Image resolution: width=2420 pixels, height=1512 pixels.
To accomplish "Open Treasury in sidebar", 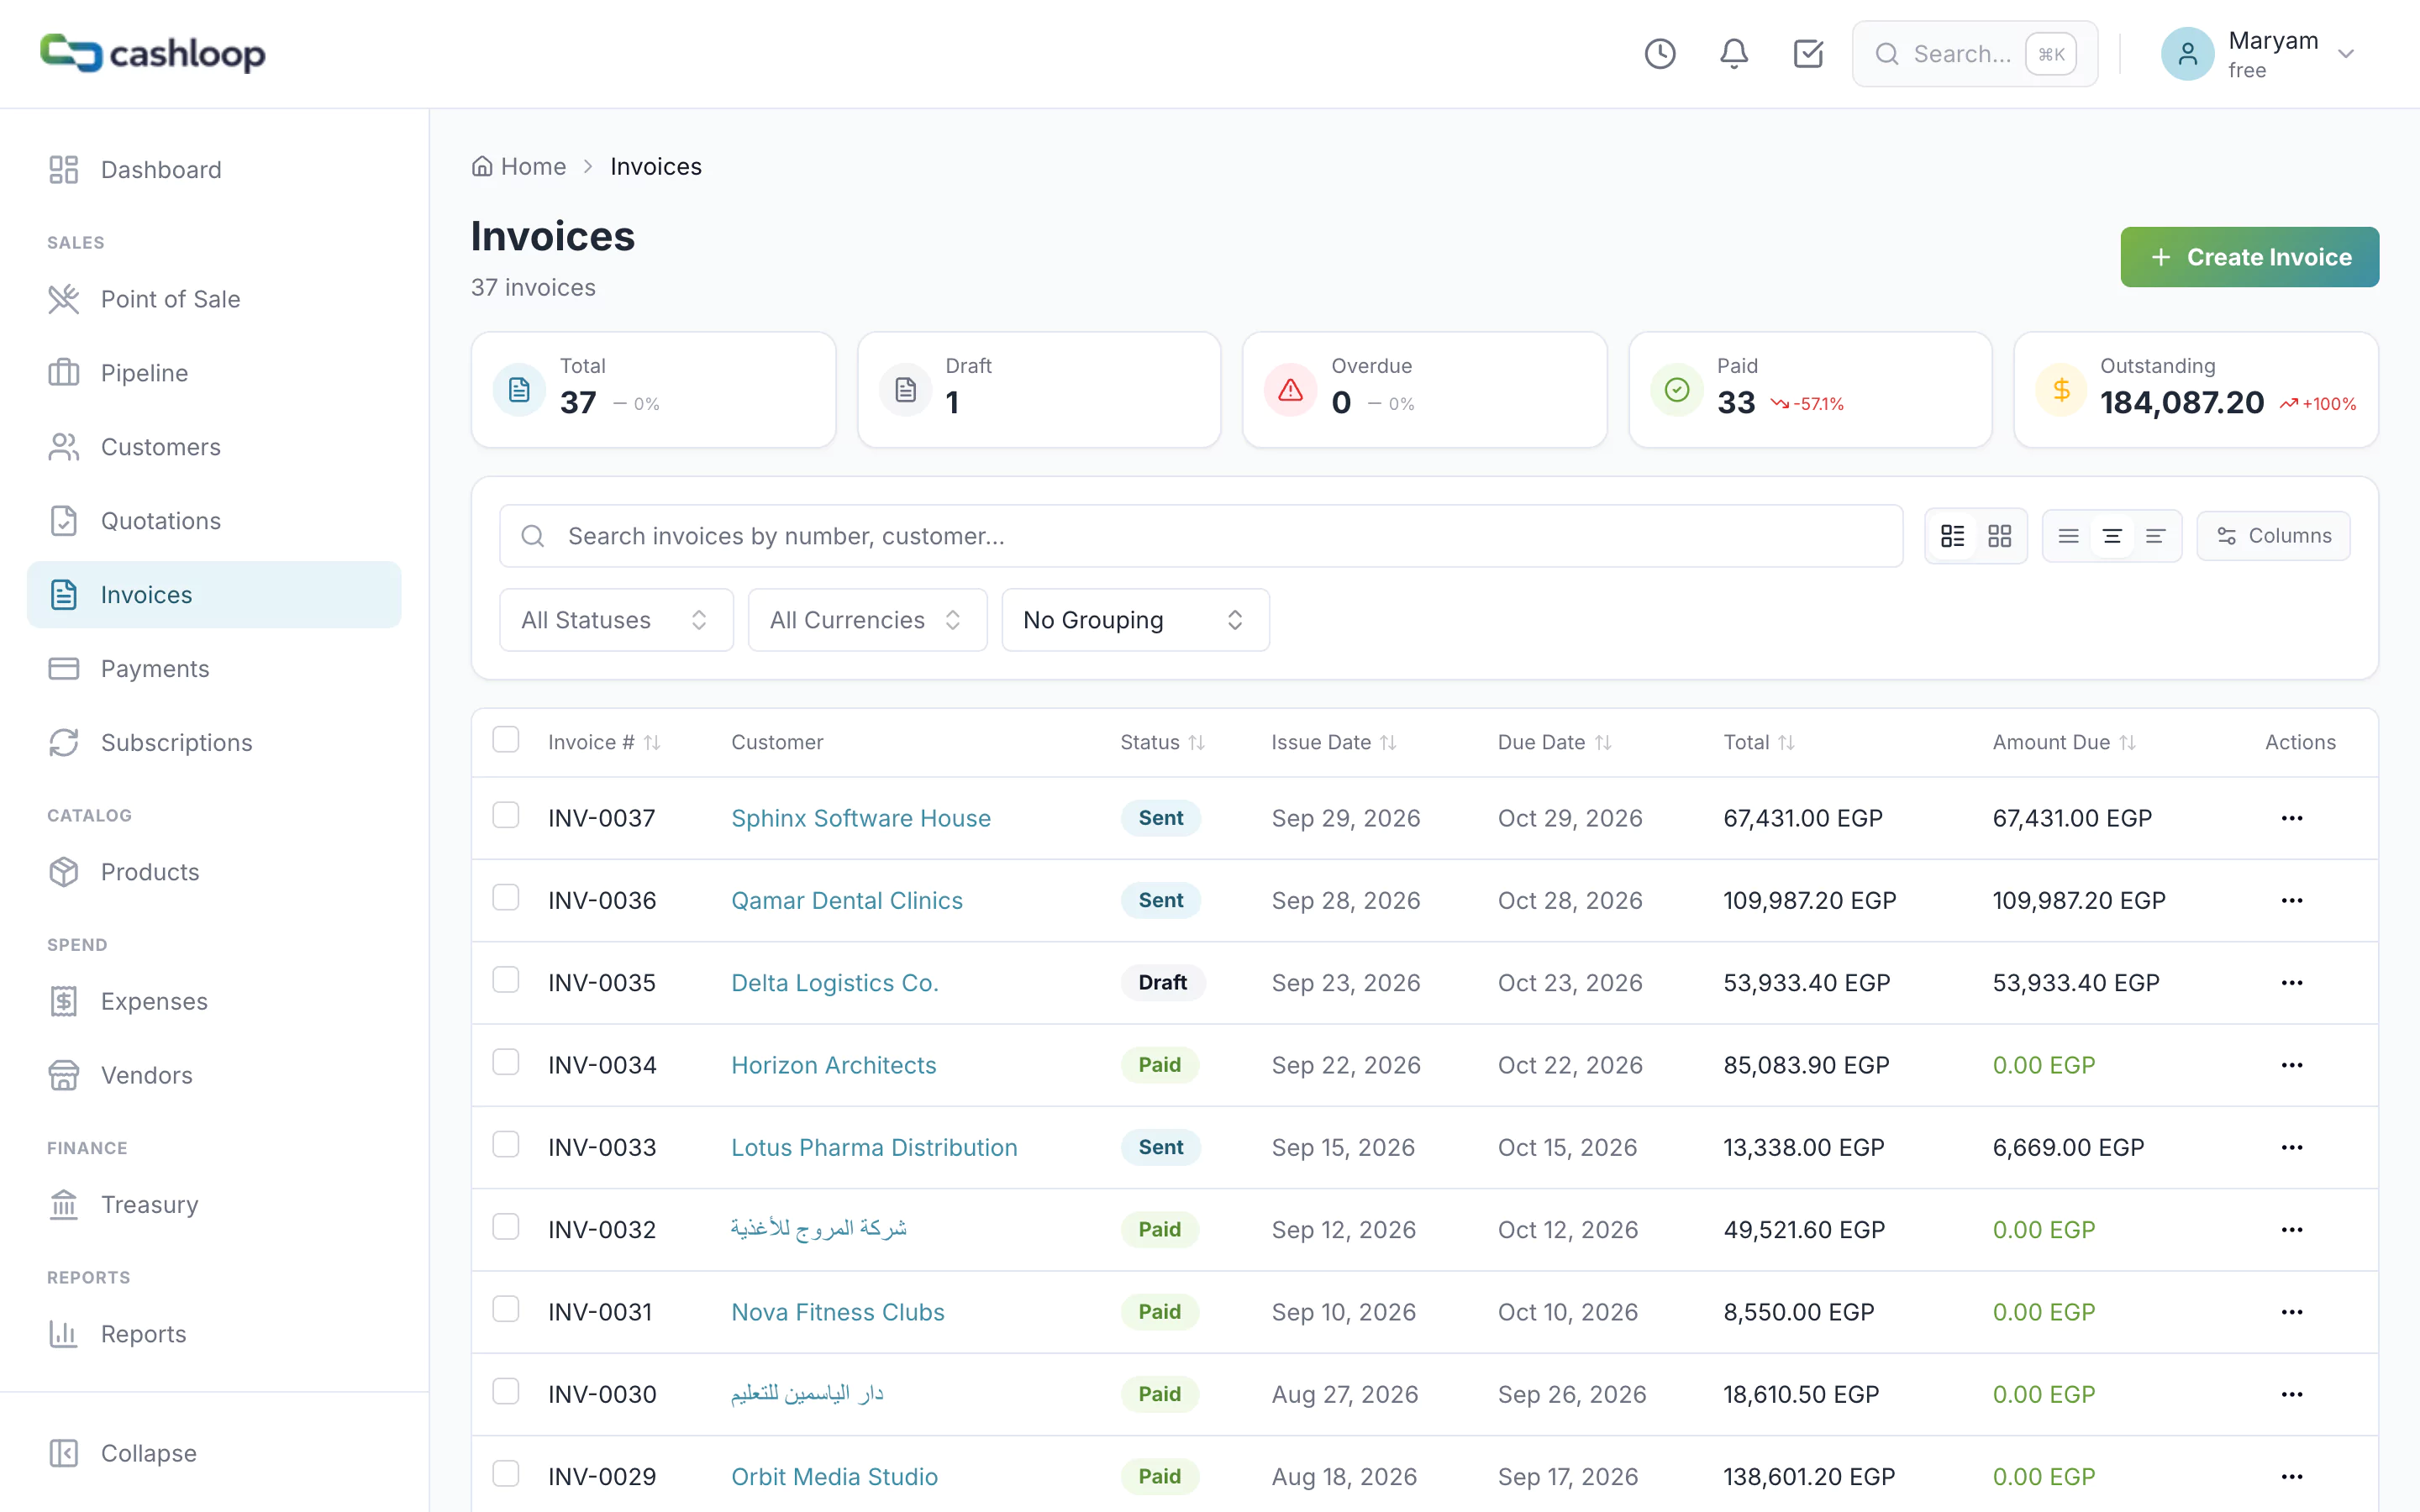I will pyautogui.click(x=214, y=1205).
